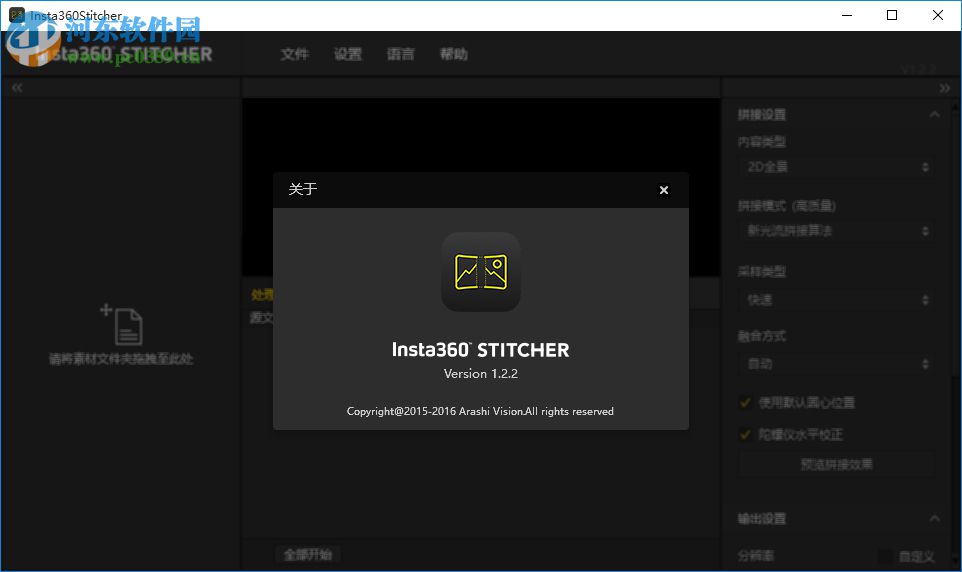
Task: Open the 设置 menu
Action: point(348,54)
